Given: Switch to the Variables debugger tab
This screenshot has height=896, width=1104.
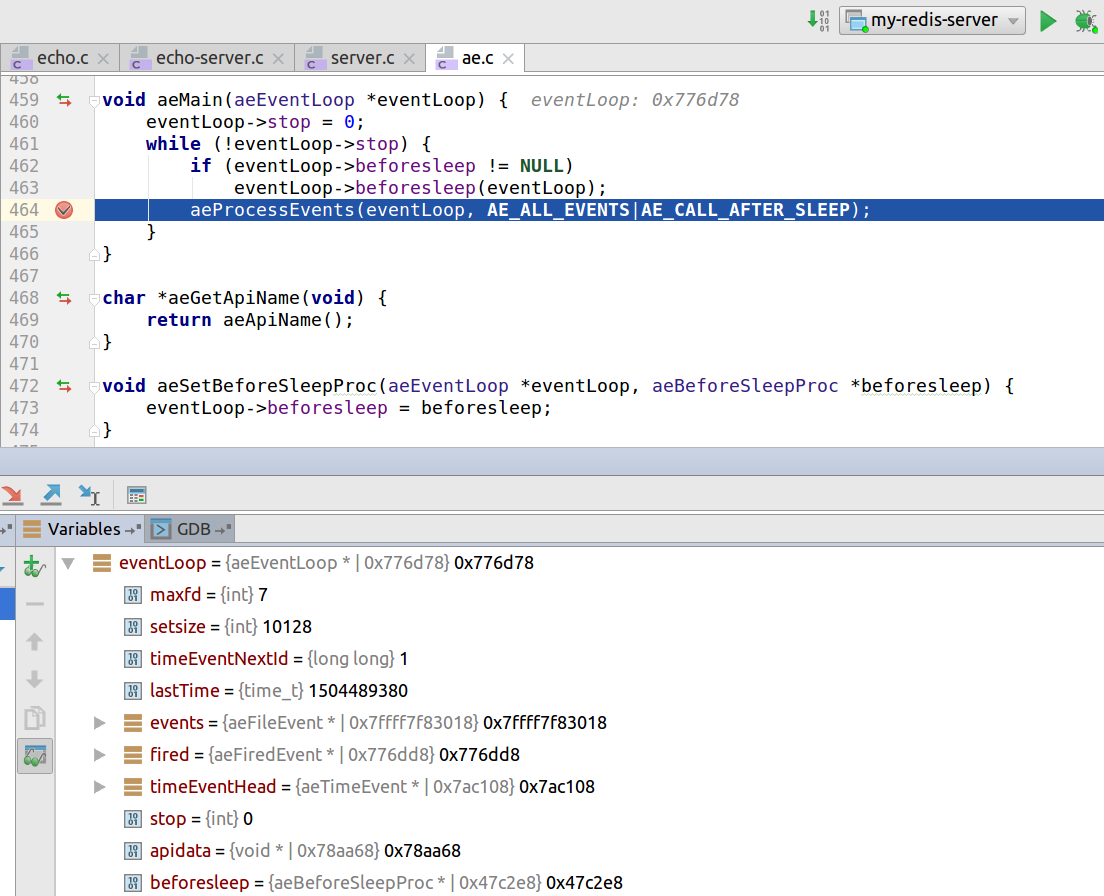Looking at the screenshot, I should 81,529.
